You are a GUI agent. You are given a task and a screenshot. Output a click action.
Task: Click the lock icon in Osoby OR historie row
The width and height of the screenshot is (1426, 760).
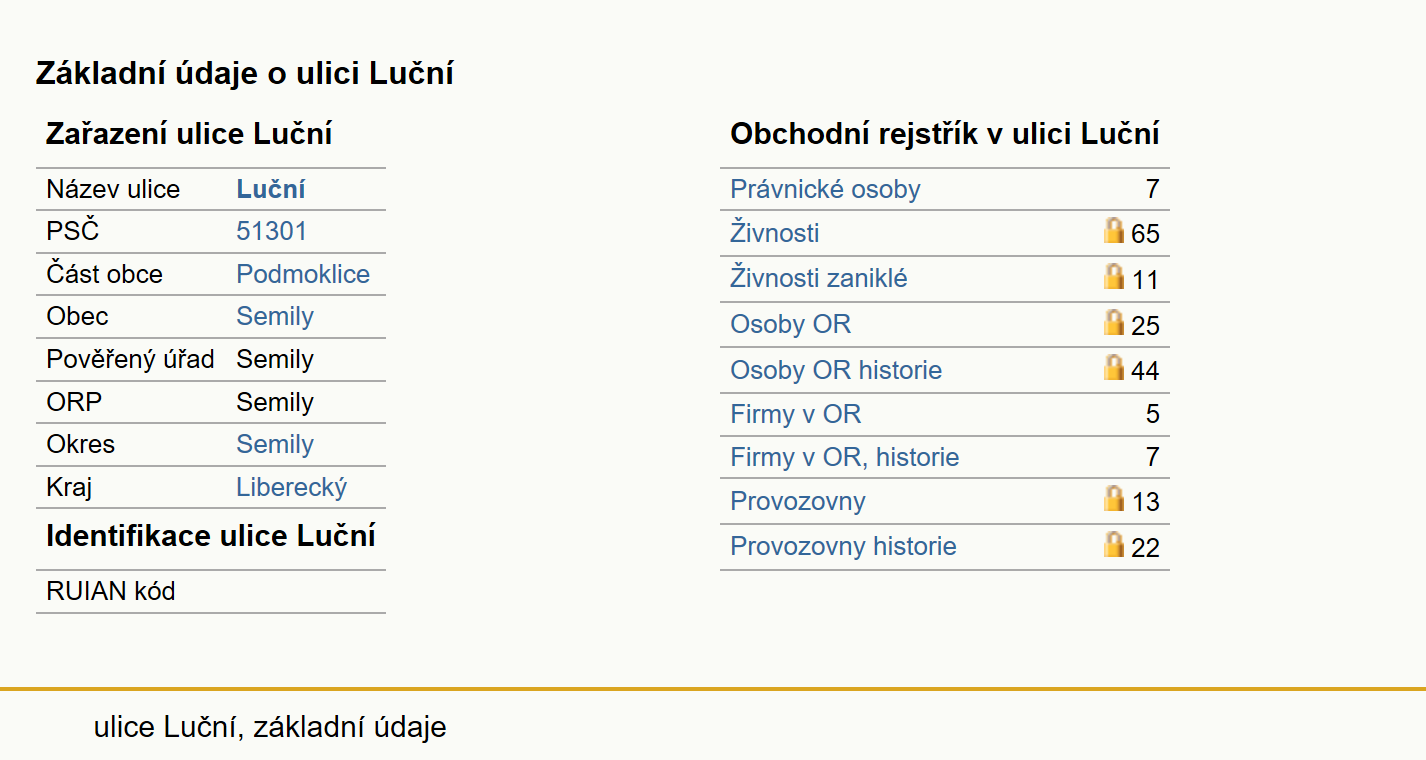(x=1114, y=369)
